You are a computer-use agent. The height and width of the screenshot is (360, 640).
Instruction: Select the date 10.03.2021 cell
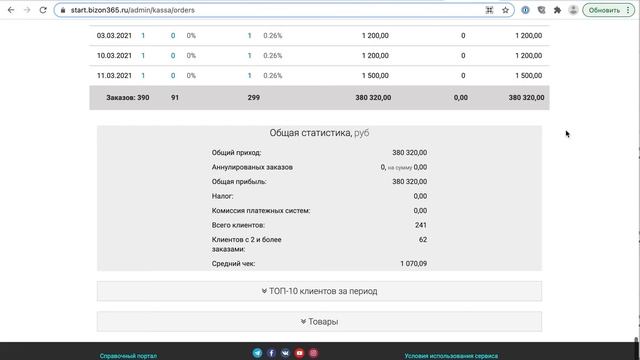(x=114, y=56)
